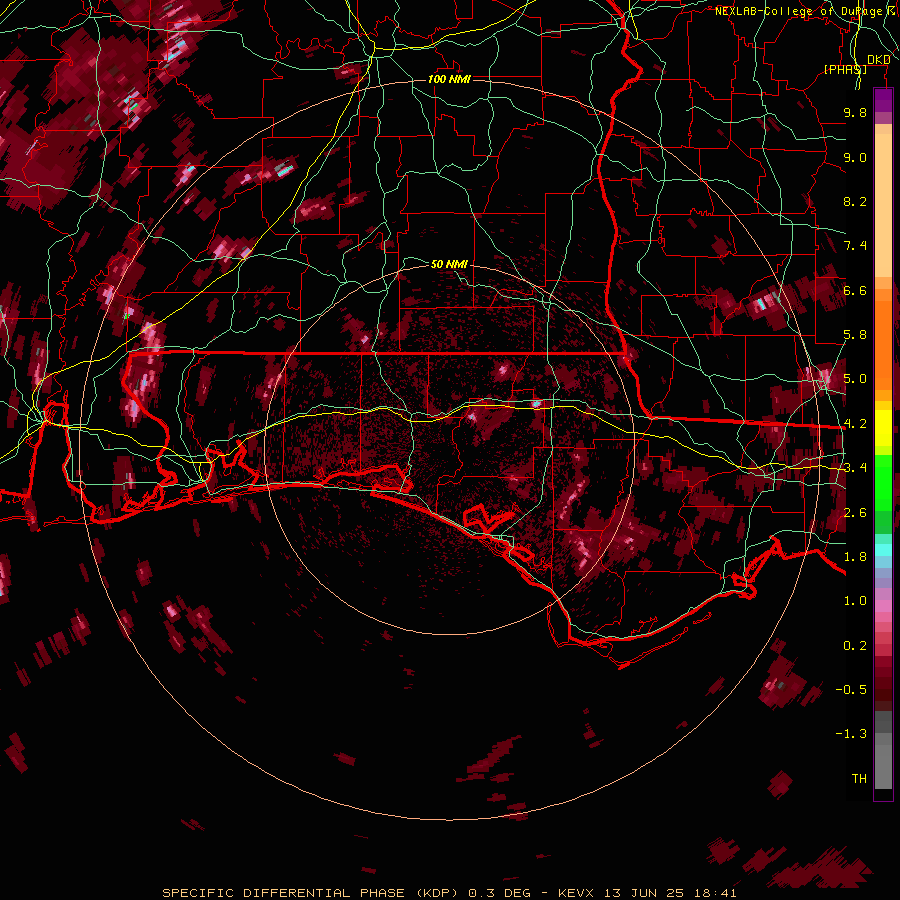Click the 6.6 value on the color scale
This screenshot has width=900, height=900.
tap(855, 290)
